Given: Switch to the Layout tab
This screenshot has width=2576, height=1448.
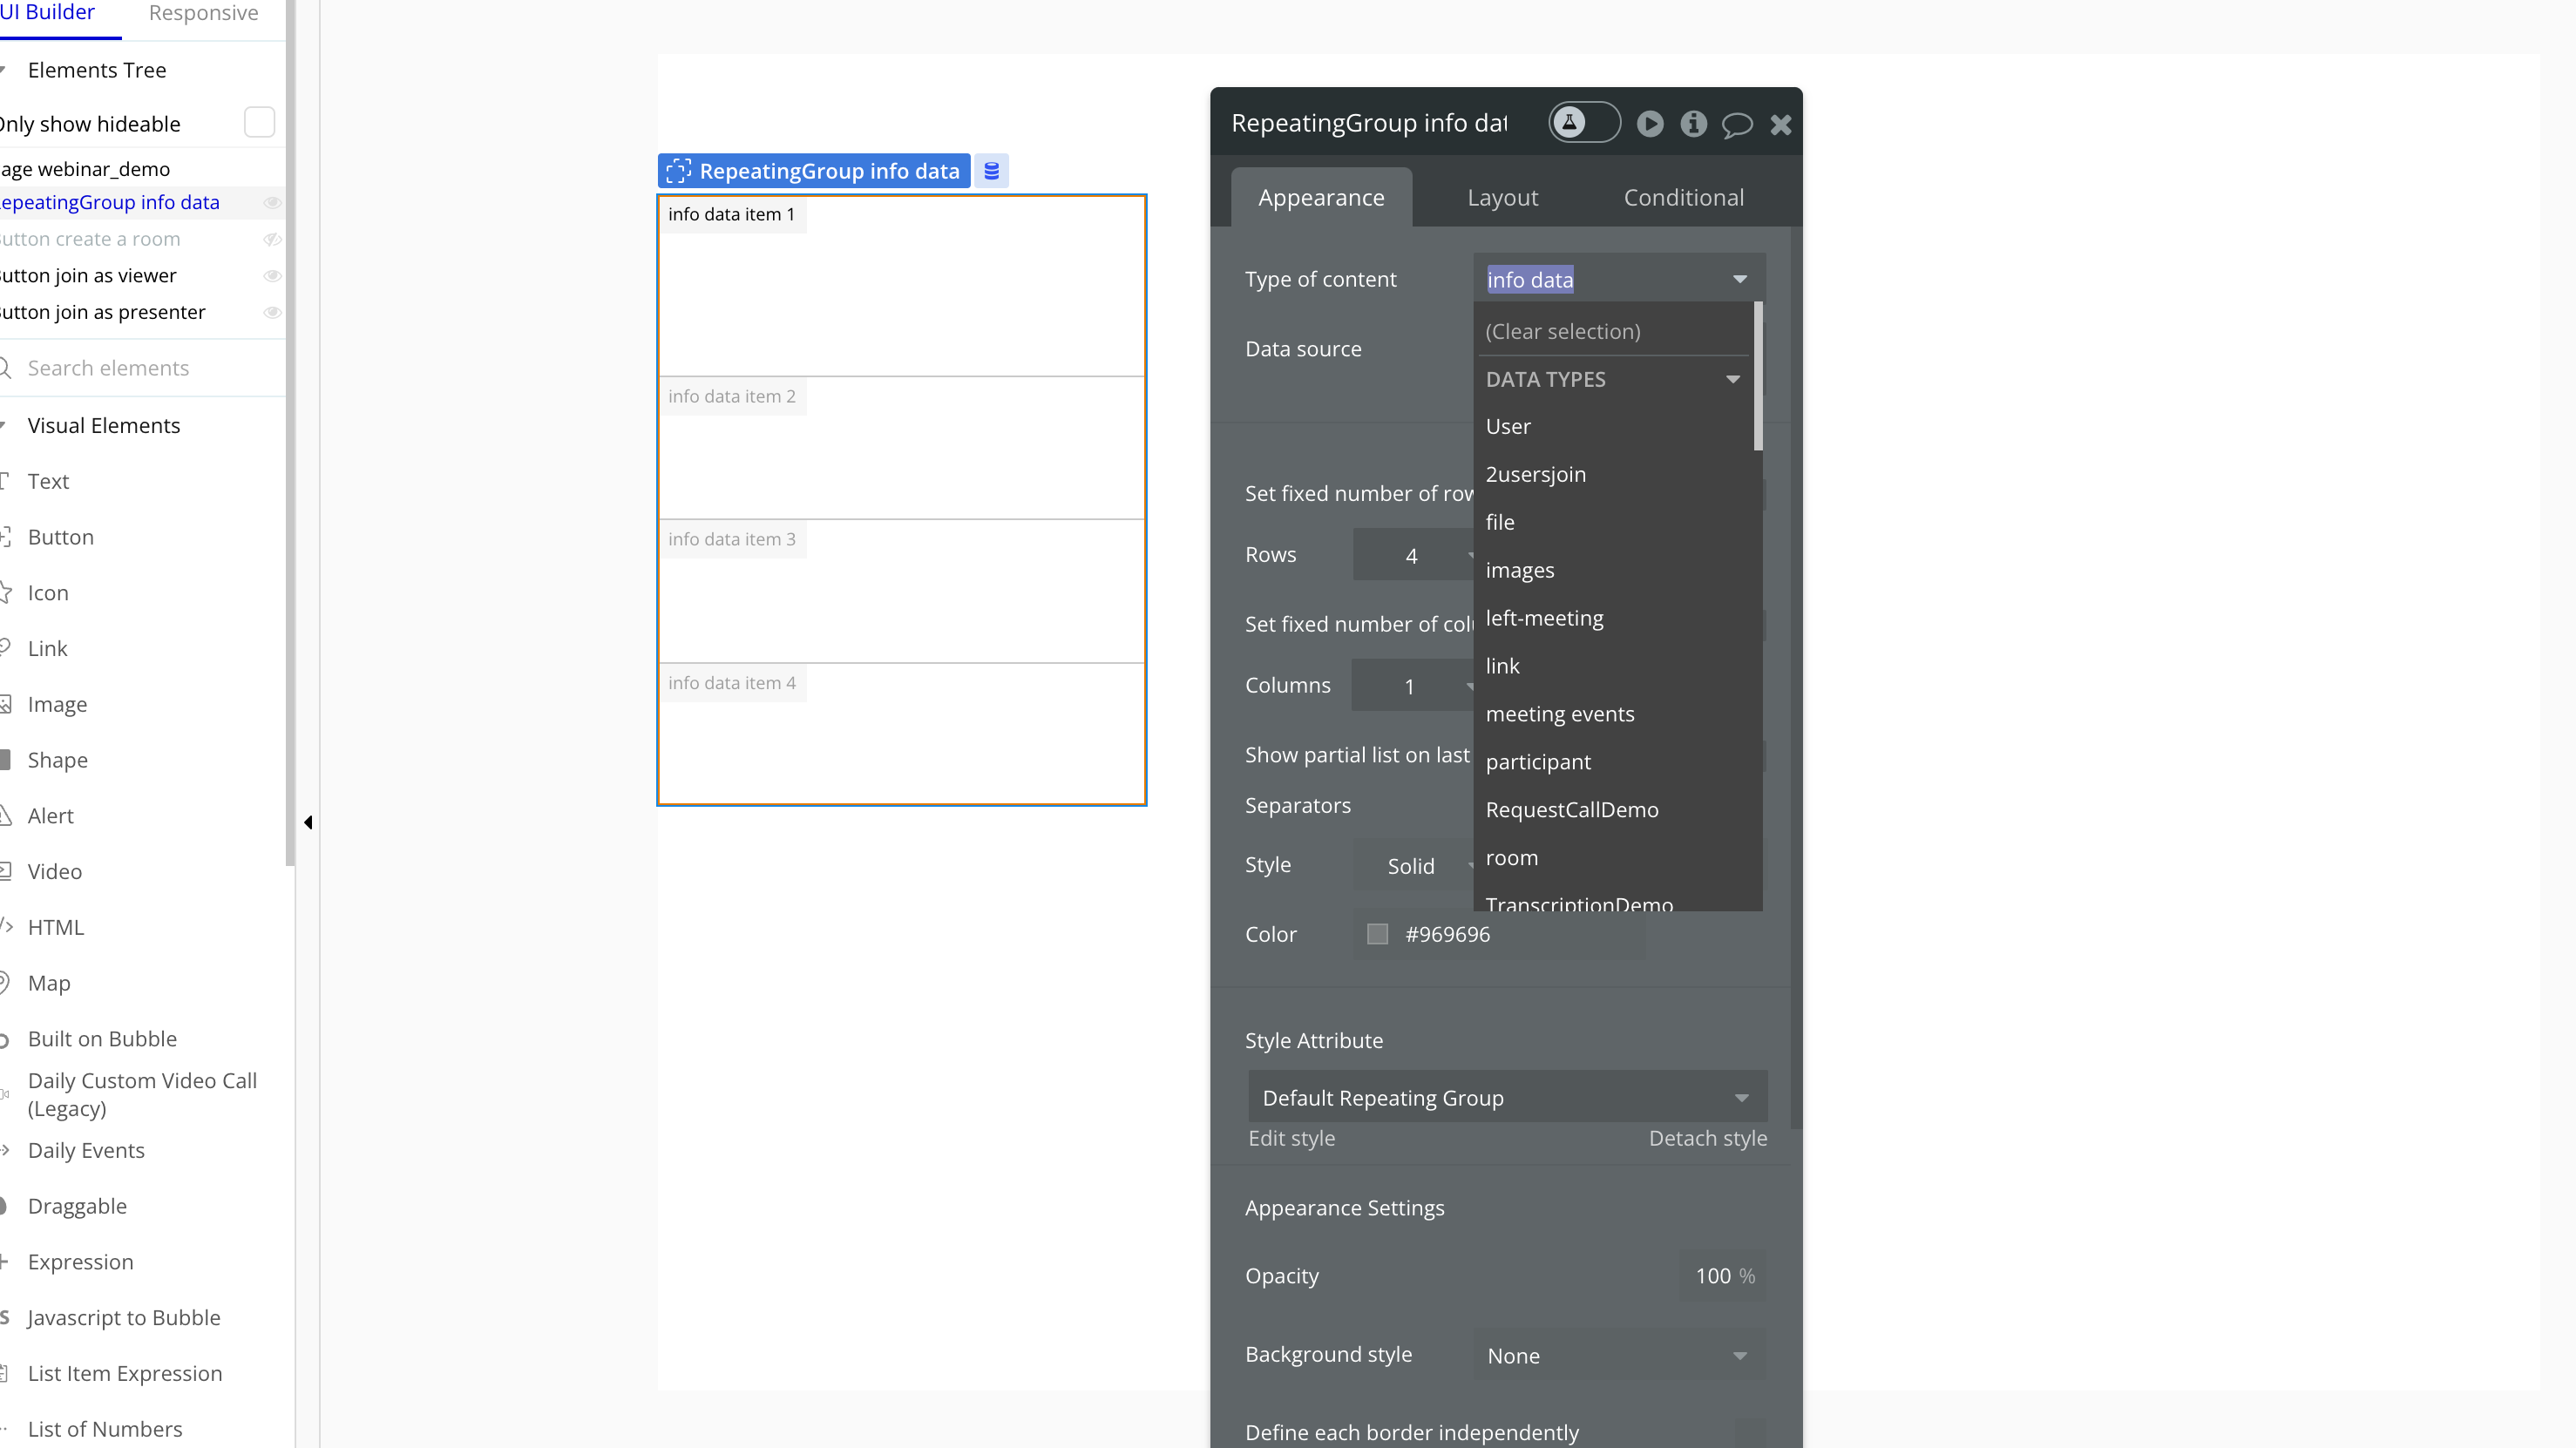Looking at the screenshot, I should pyautogui.click(x=1502, y=198).
